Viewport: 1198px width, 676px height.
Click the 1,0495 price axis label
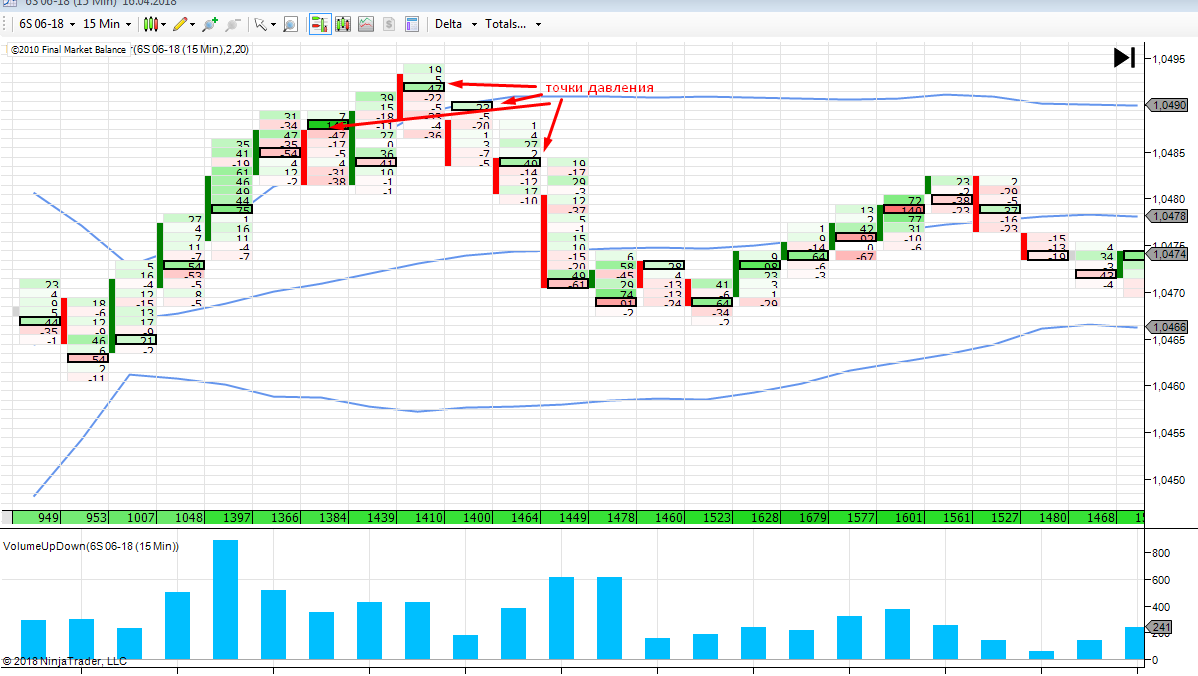point(1169,60)
